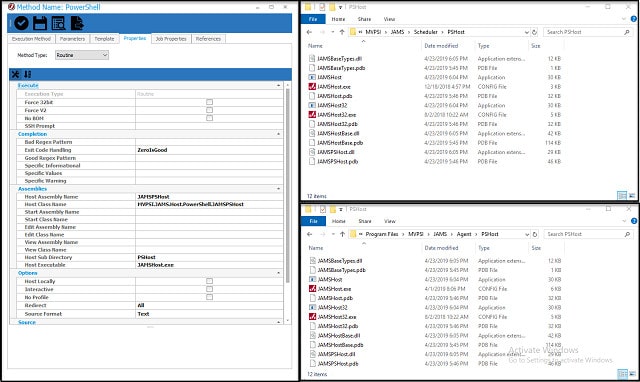Go back in the Agent PSHost window
The image size is (640, 382).
309,234
